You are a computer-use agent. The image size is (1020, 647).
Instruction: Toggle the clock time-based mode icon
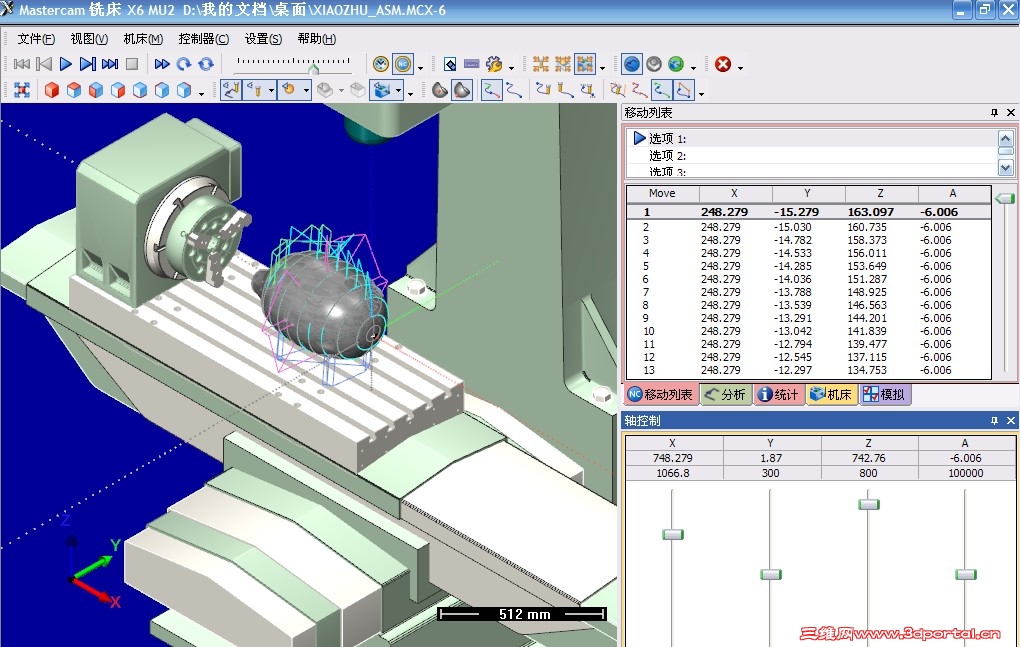tap(381, 64)
